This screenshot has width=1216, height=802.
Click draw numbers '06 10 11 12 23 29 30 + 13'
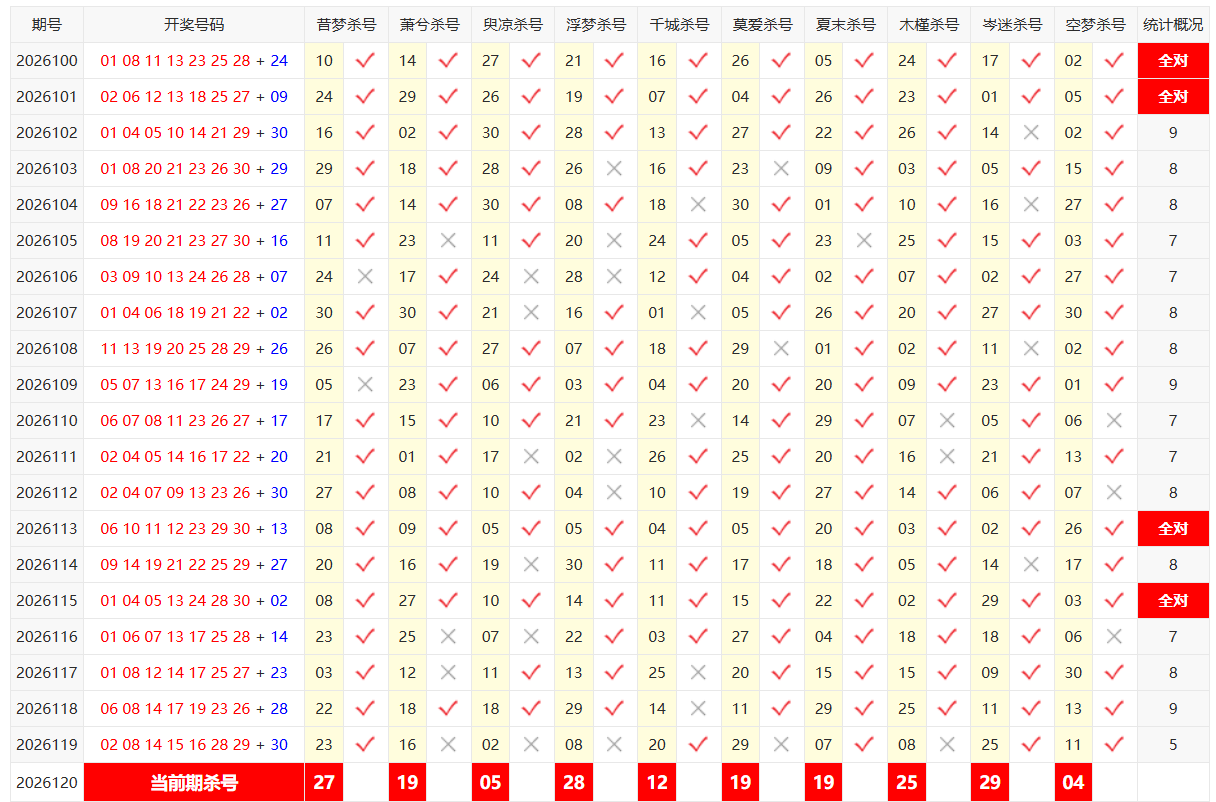click(x=194, y=529)
